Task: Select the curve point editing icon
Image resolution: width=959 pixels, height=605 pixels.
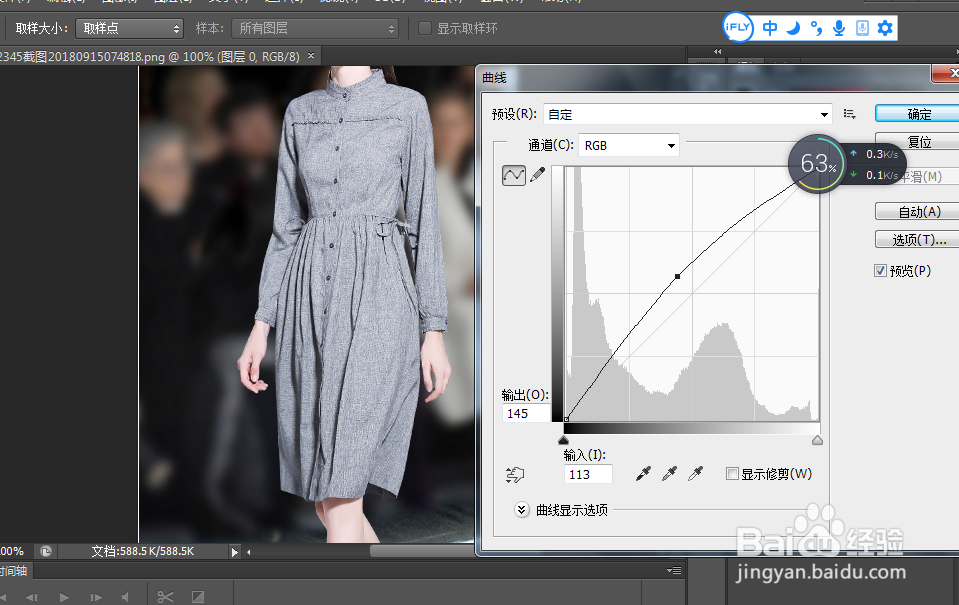Action: click(513, 174)
